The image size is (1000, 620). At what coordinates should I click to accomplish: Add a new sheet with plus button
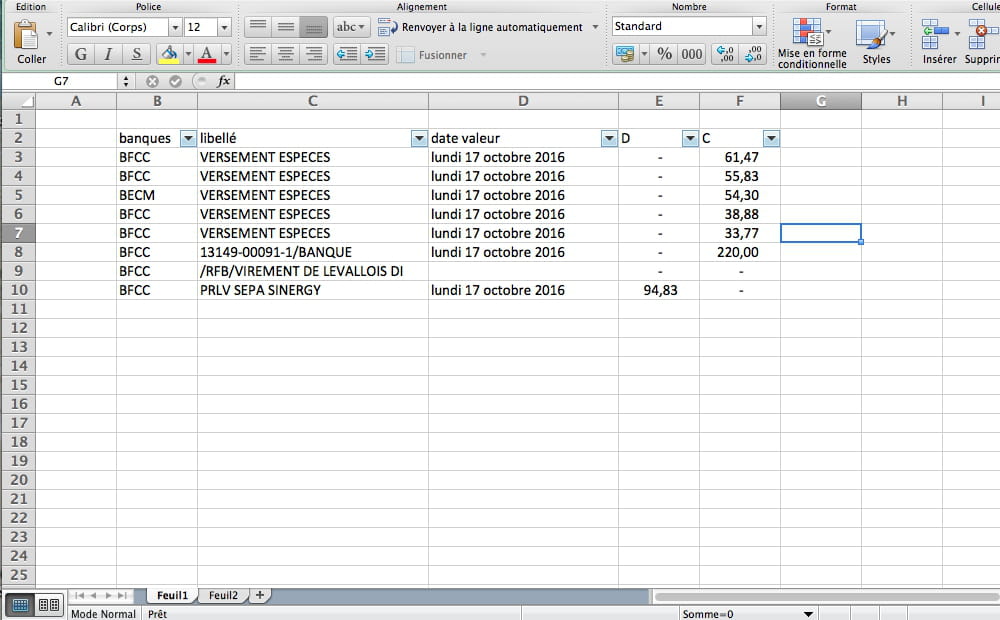pos(260,595)
